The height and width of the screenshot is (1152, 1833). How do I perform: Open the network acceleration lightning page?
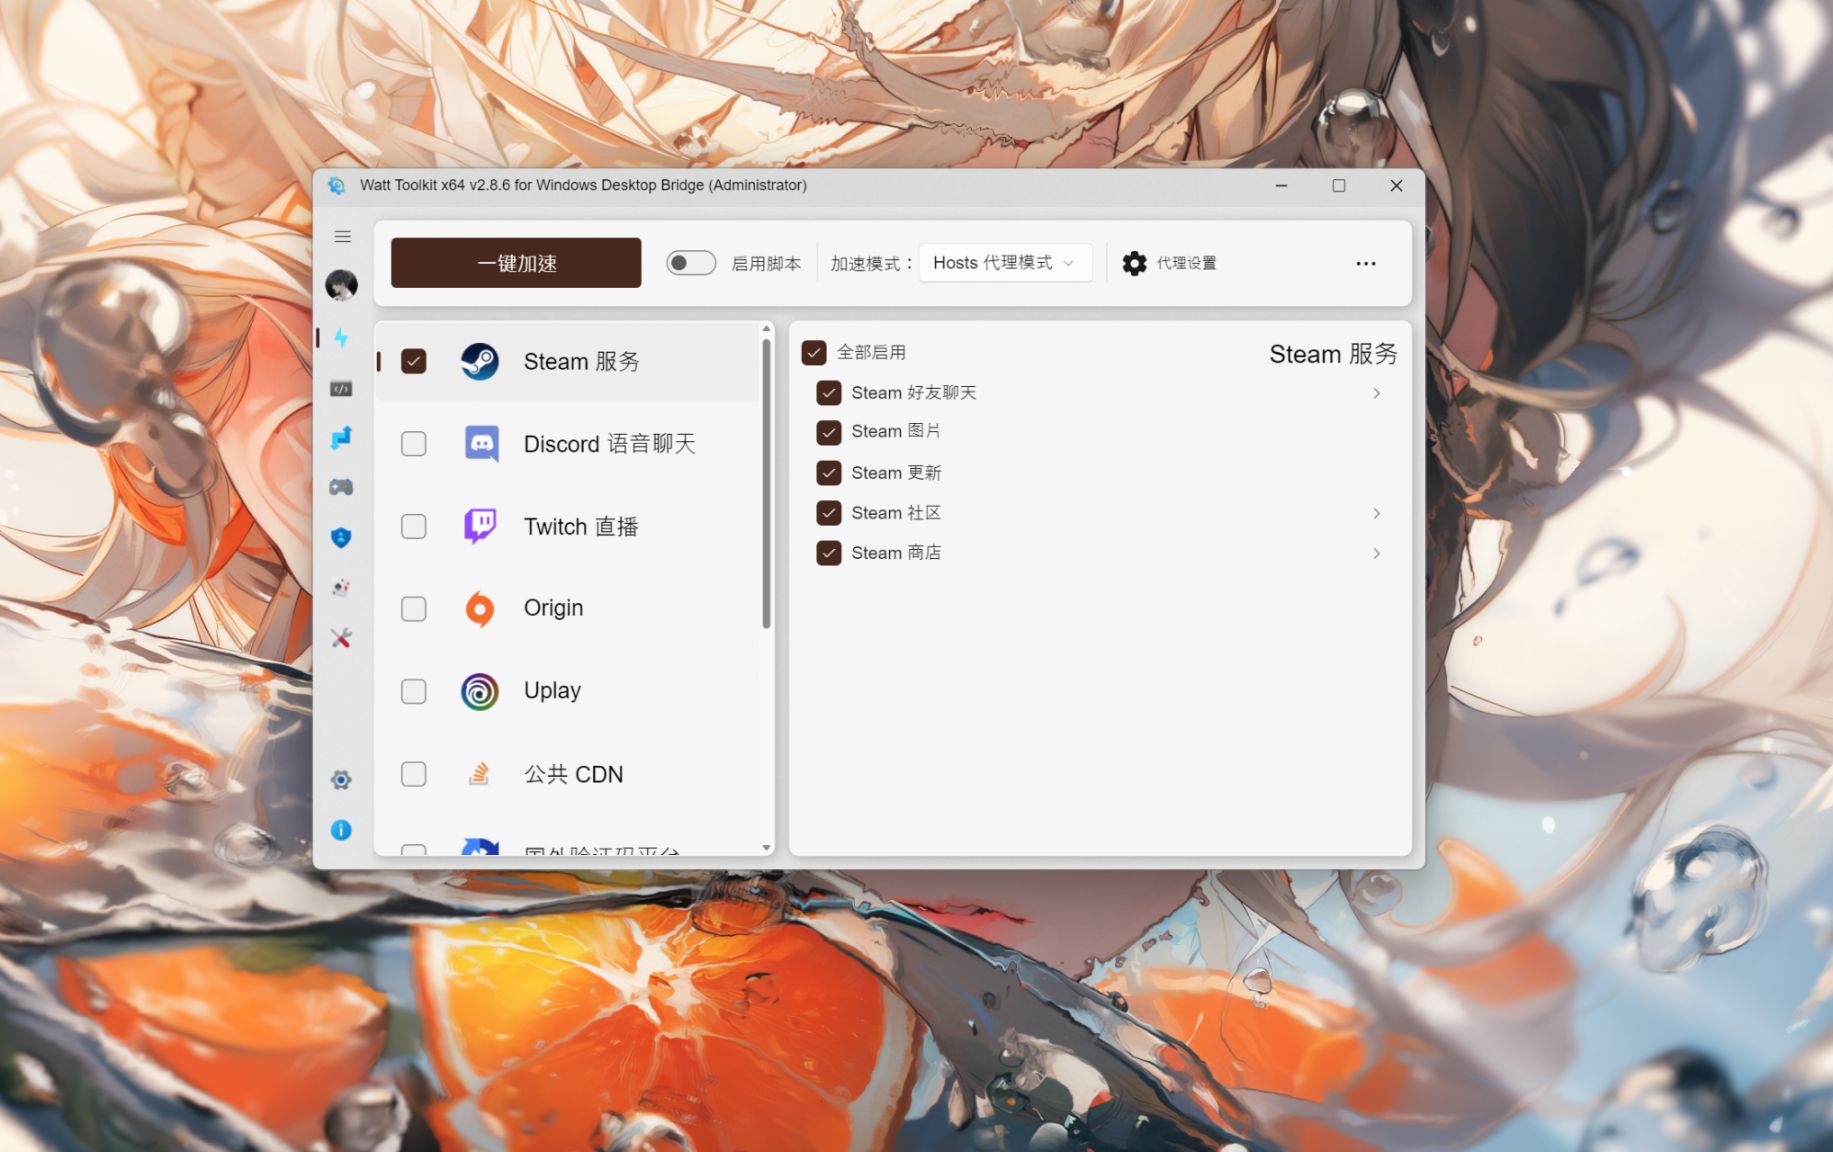click(342, 337)
